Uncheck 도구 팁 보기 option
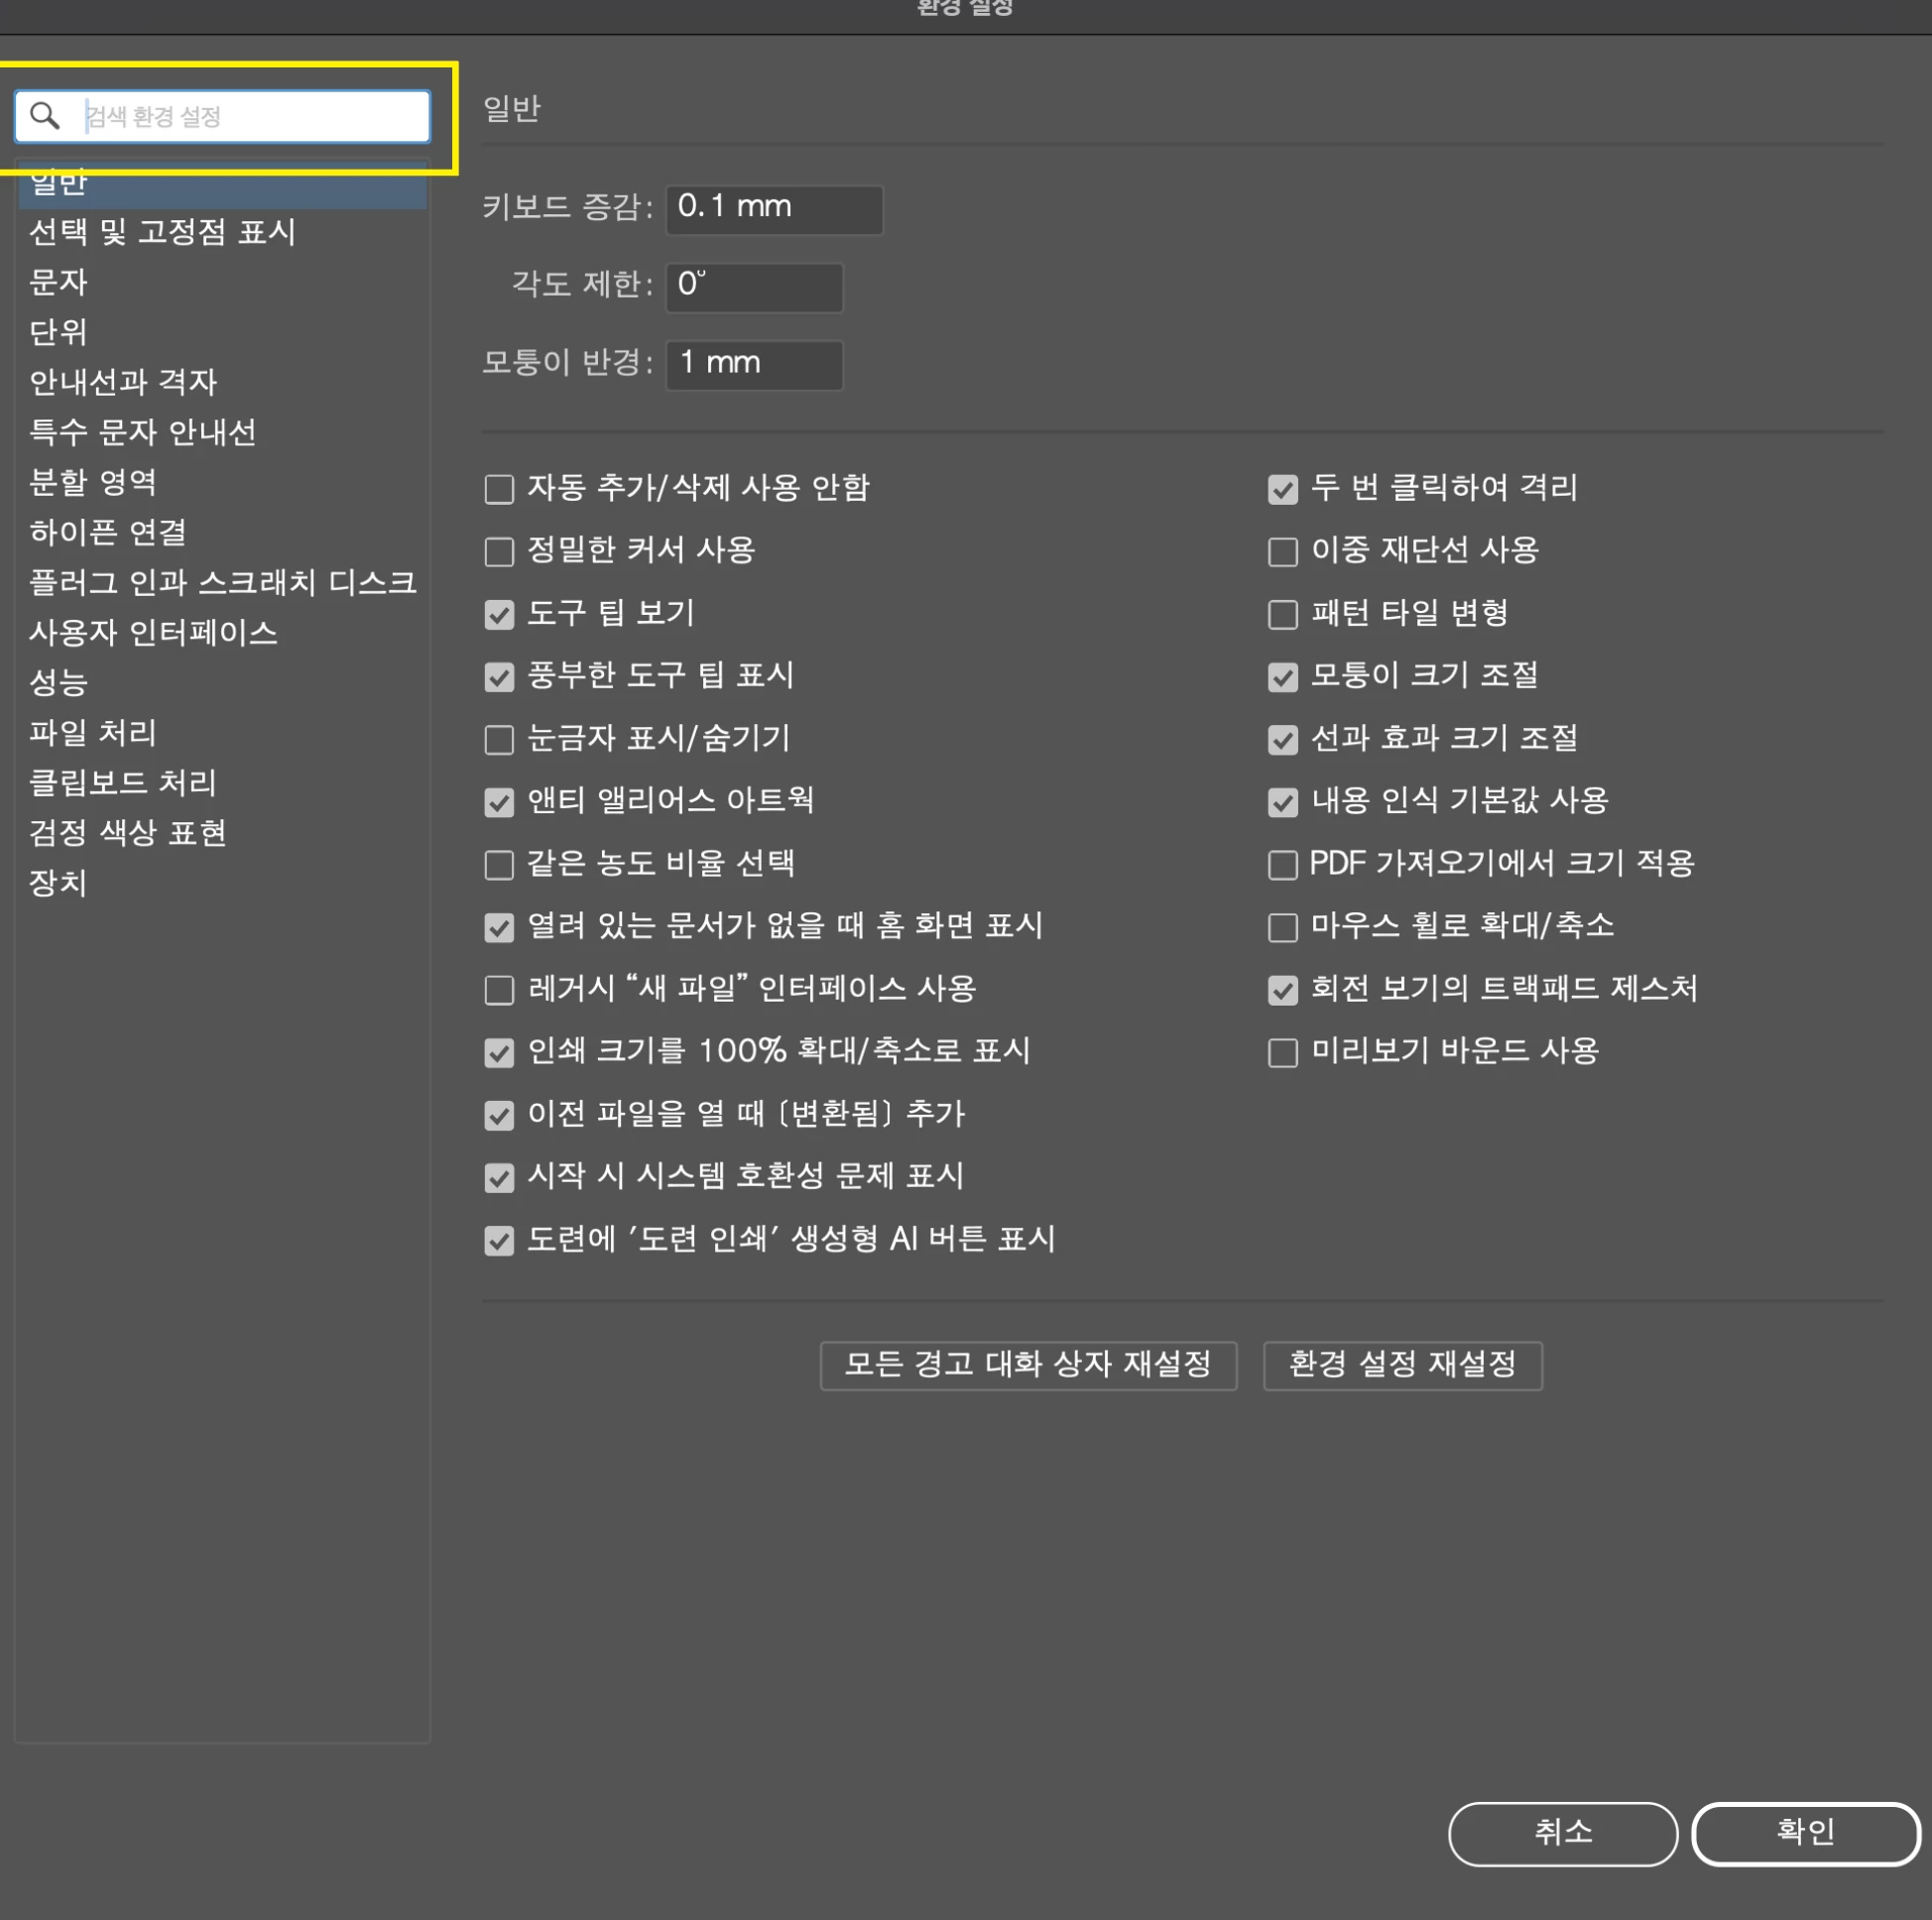 click(x=499, y=614)
